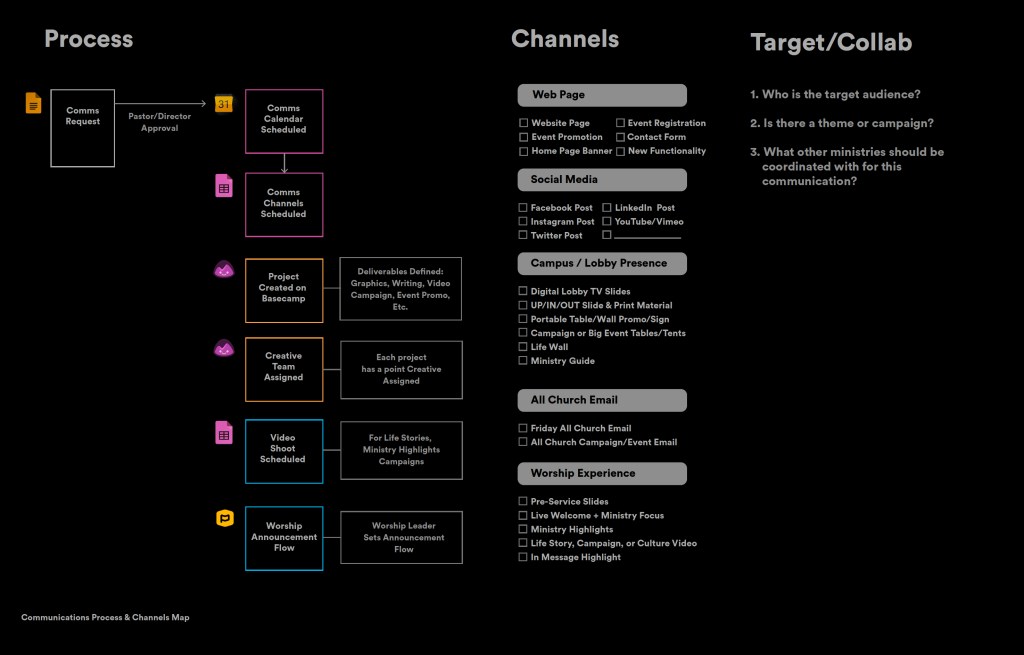
Task: Tick the Event Registration checkbox
Action: [x=620, y=123]
